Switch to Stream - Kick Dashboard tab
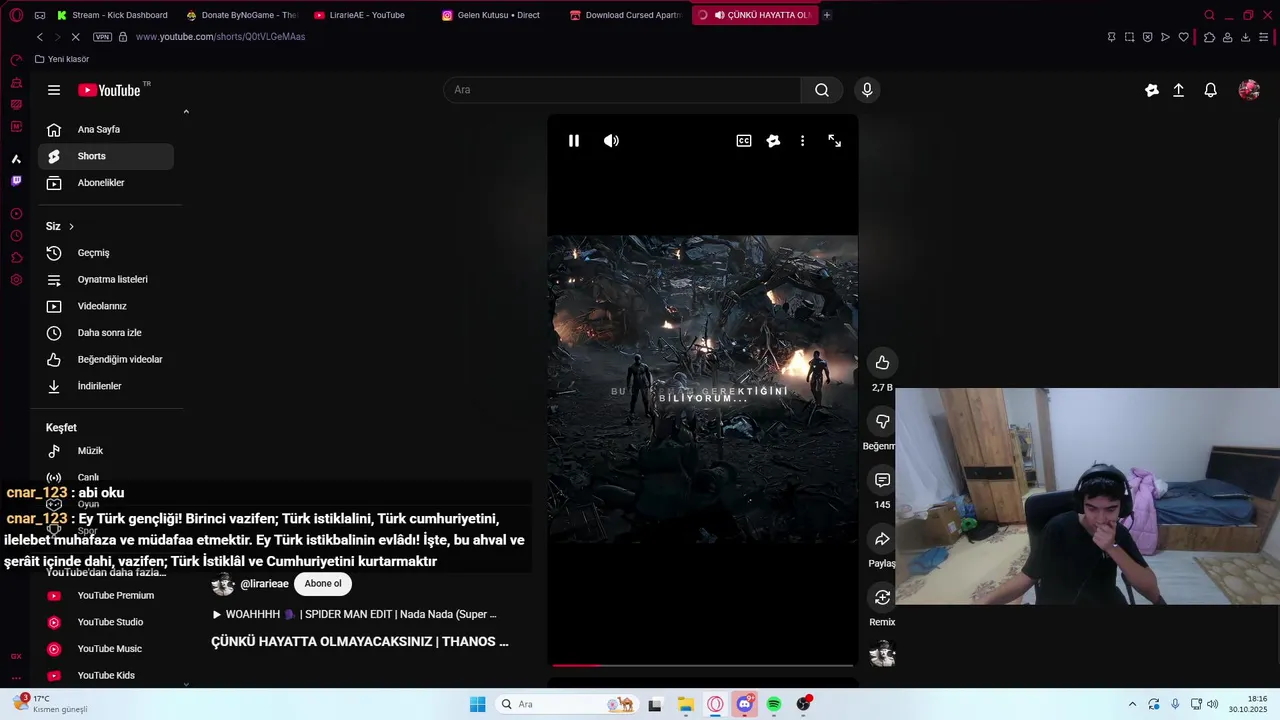The height and width of the screenshot is (720, 1280). click(x=113, y=15)
